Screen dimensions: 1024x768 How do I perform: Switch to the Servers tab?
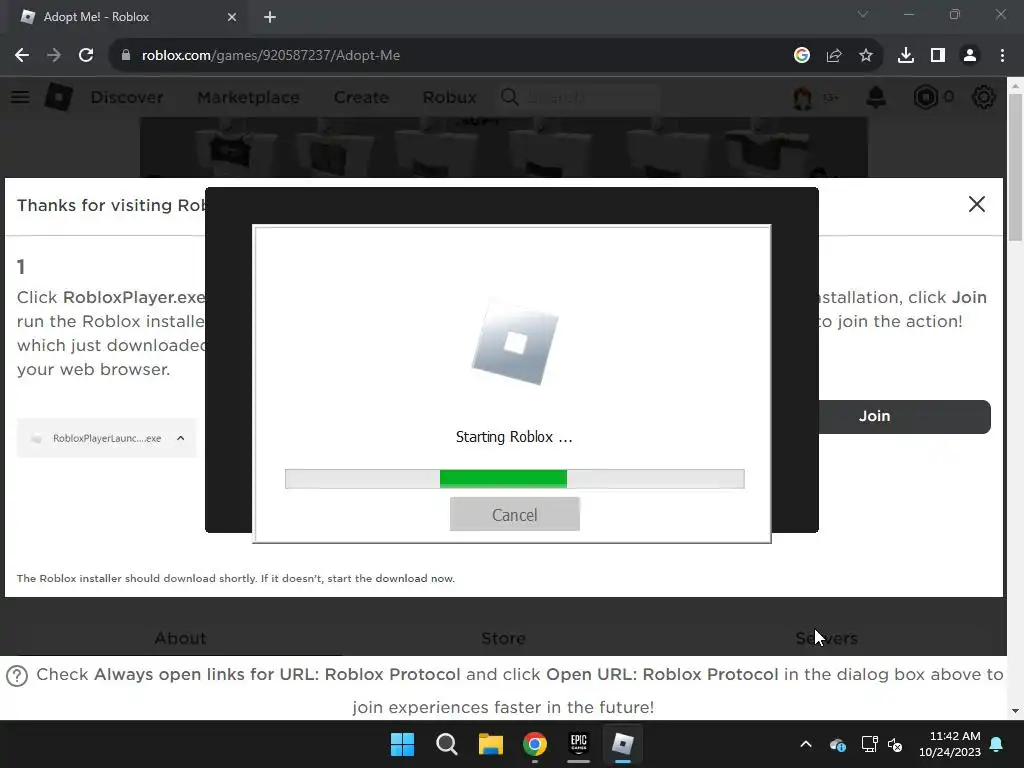click(x=827, y=638)
